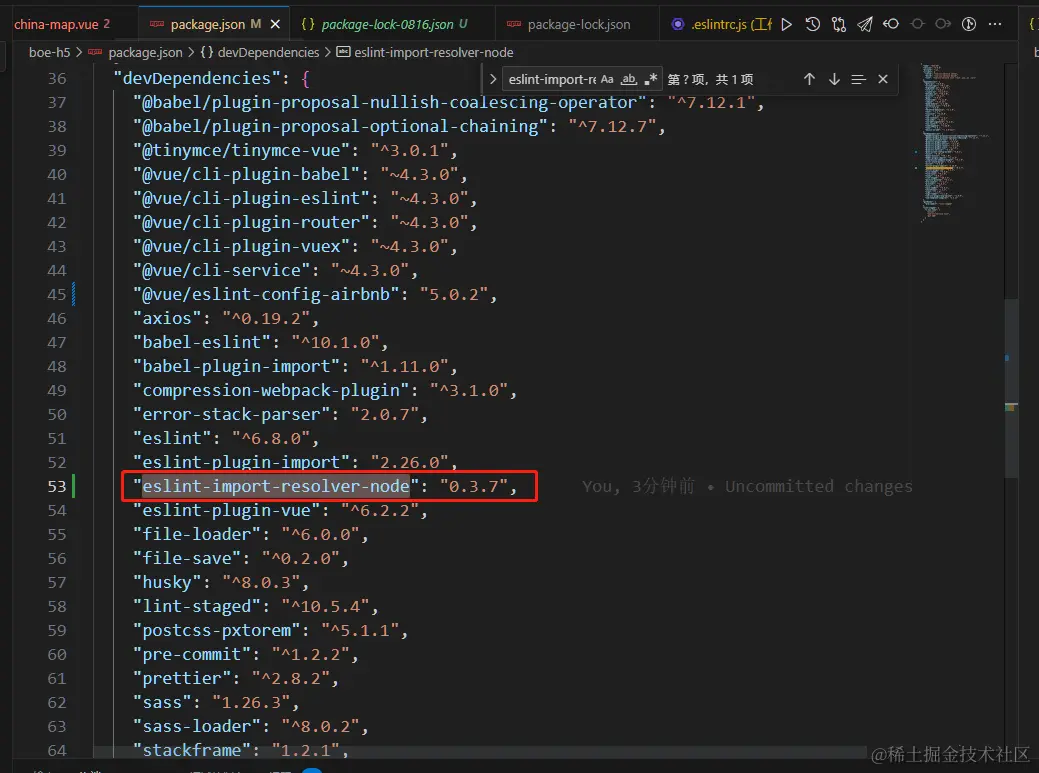The image size is (1039, 773).
Task: Click "@vue/cli-service" key on line 44
Action: click(x=221, y=270)
